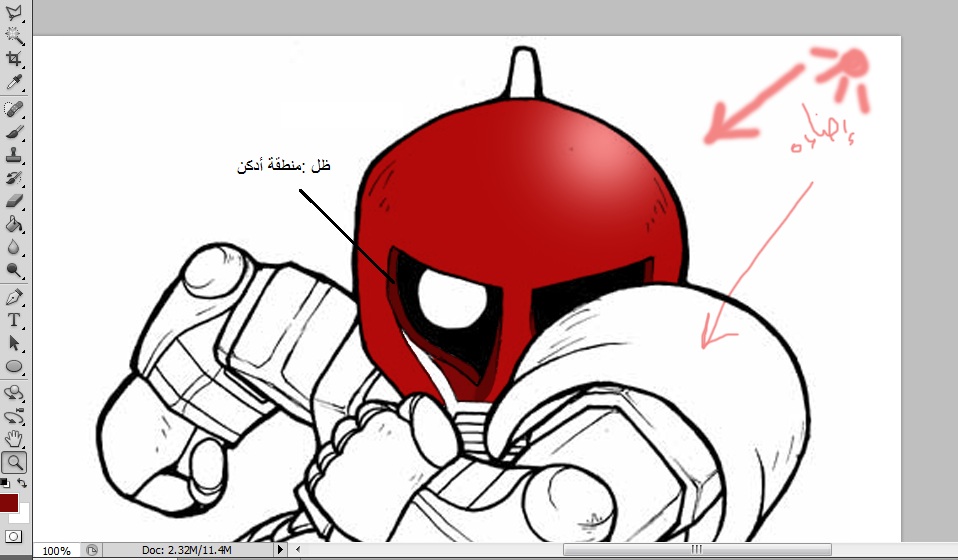958x560 pixels.
Task: Select the Hand tool
Action: pos(13,439)
